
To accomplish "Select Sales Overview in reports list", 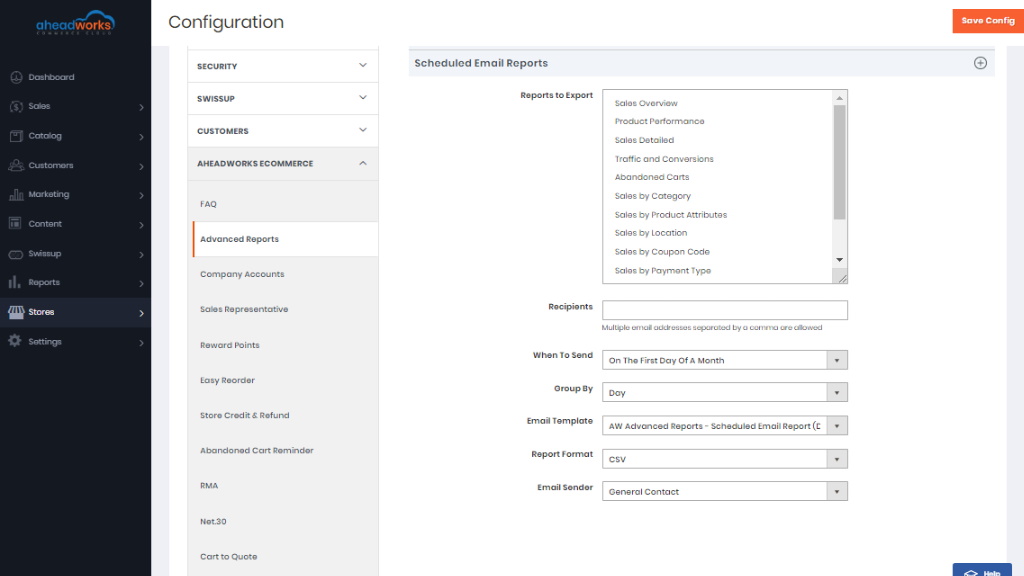I will 646,103.
